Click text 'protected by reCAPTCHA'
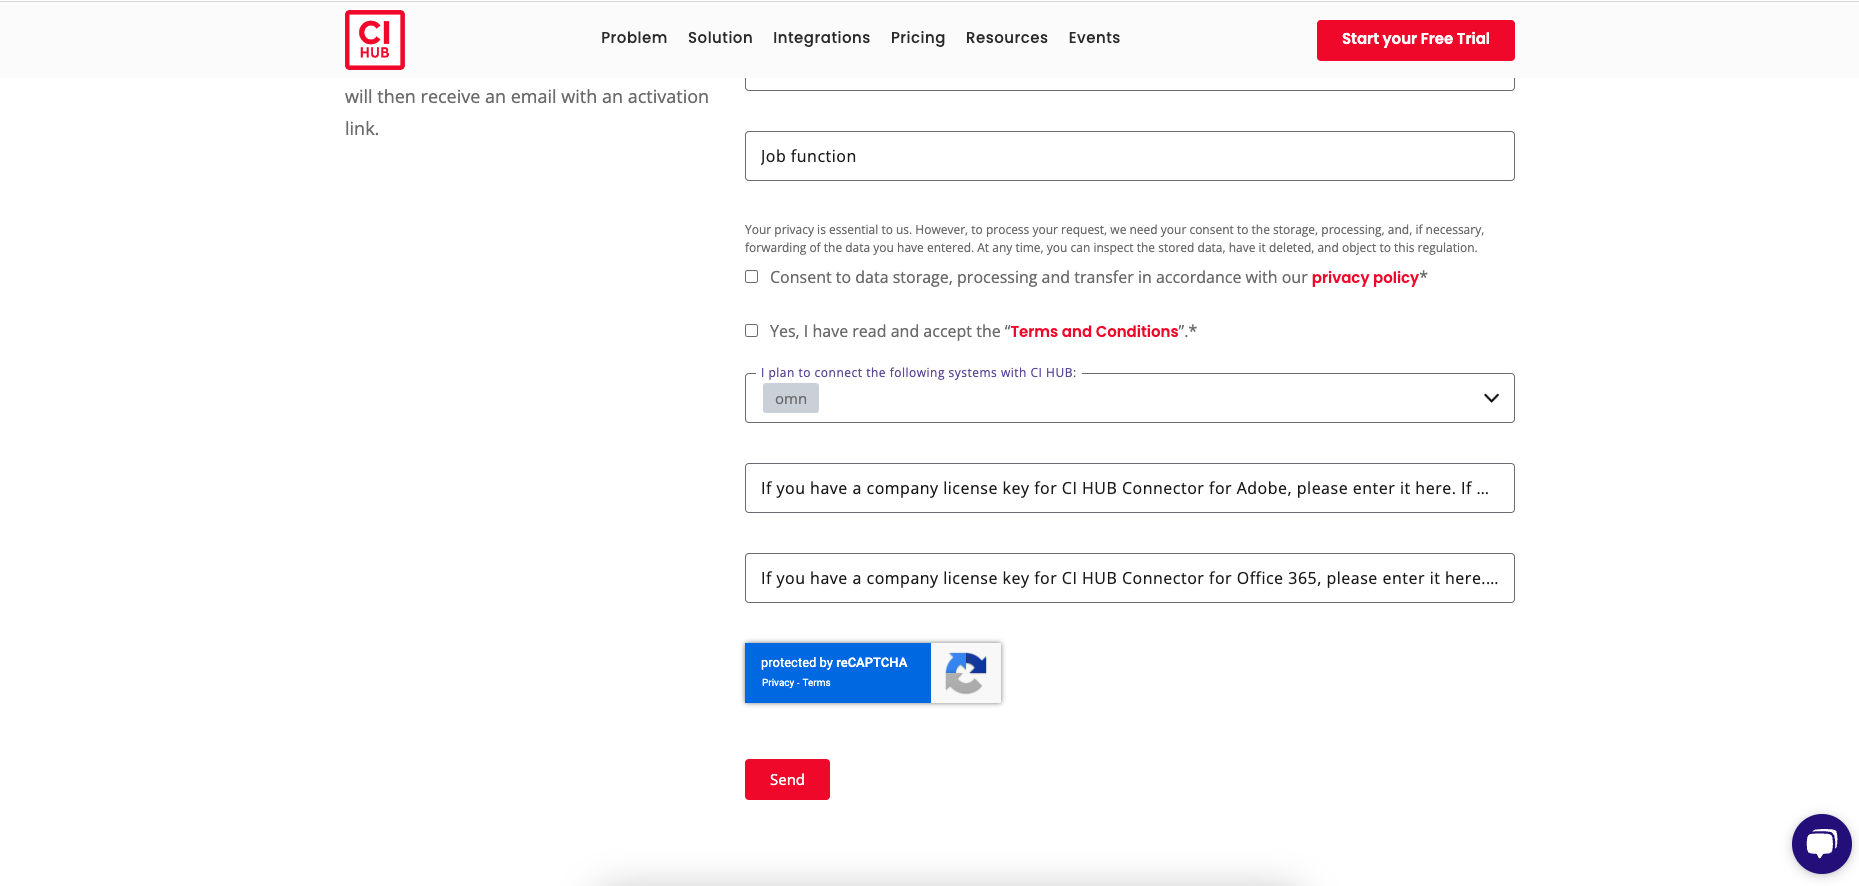 834,663
